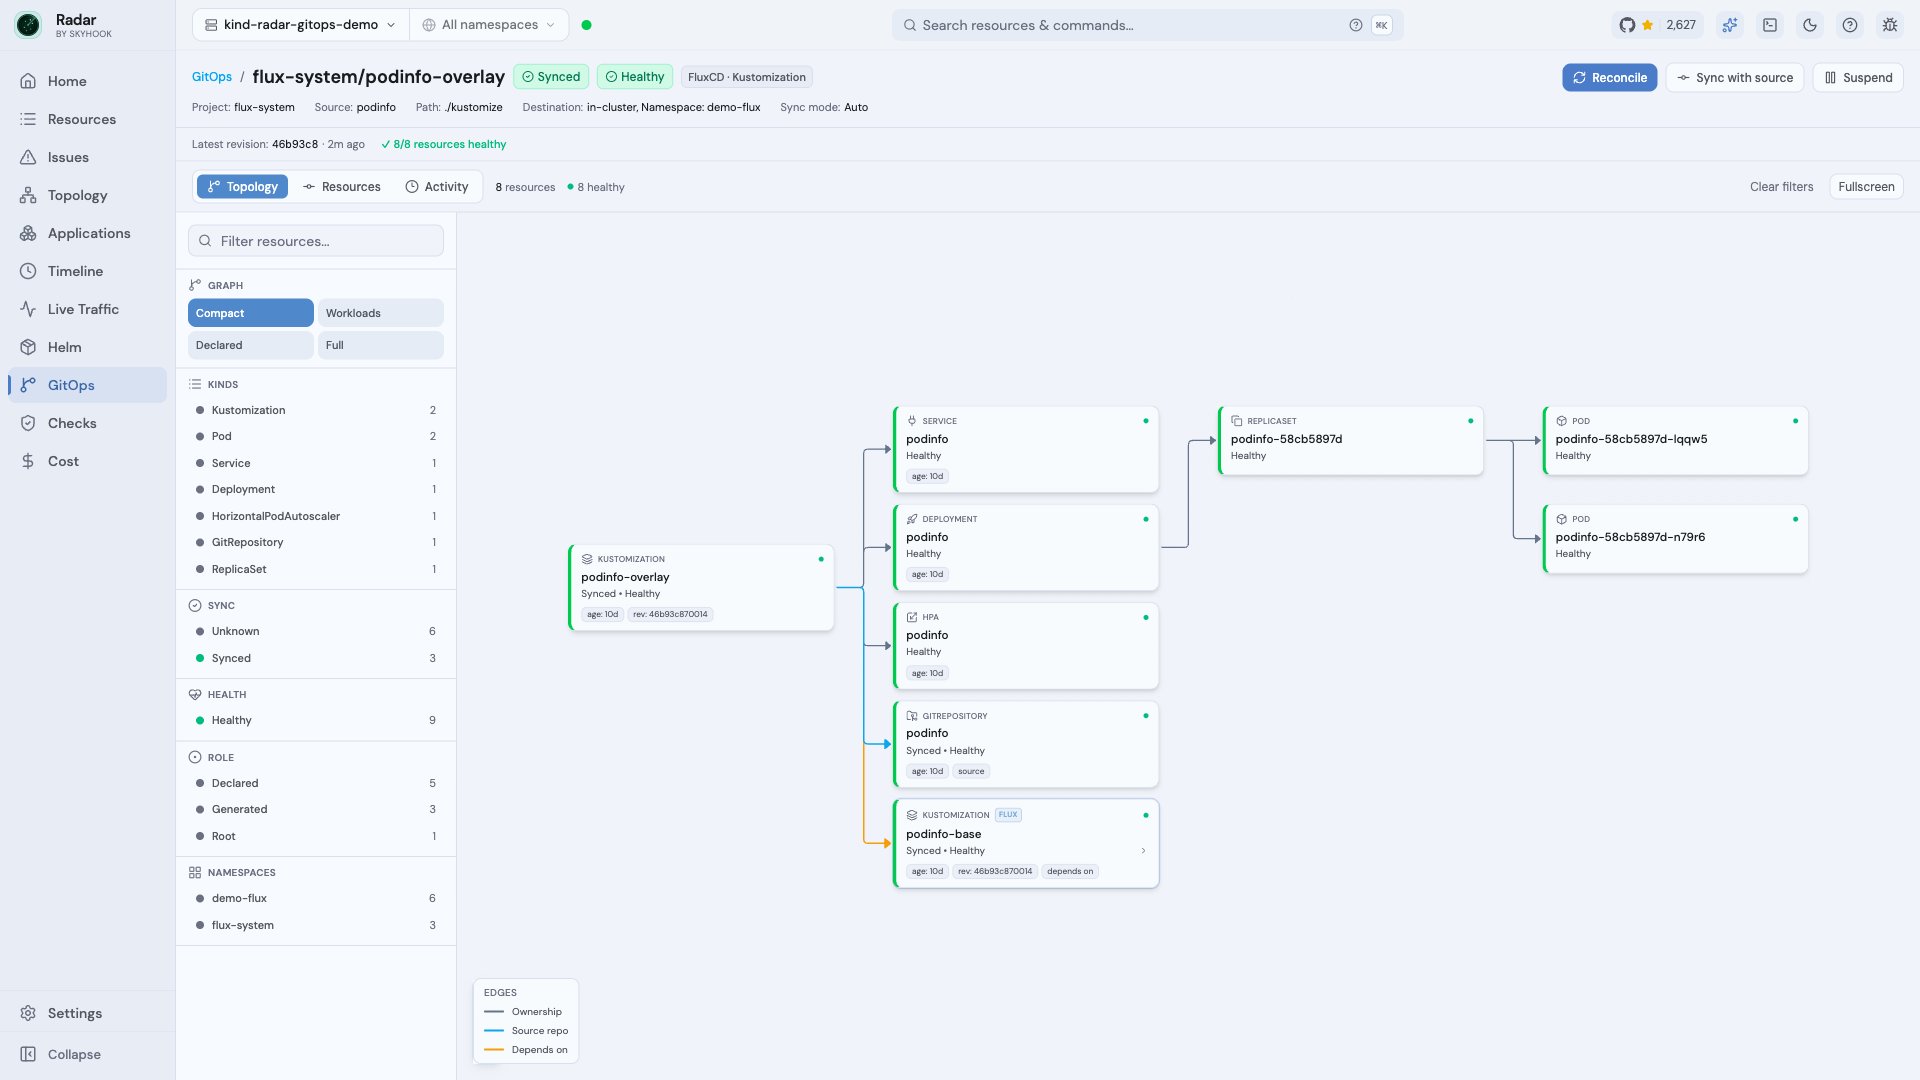
Task: Switch to the Activity tab
Action: pos(436,187)
